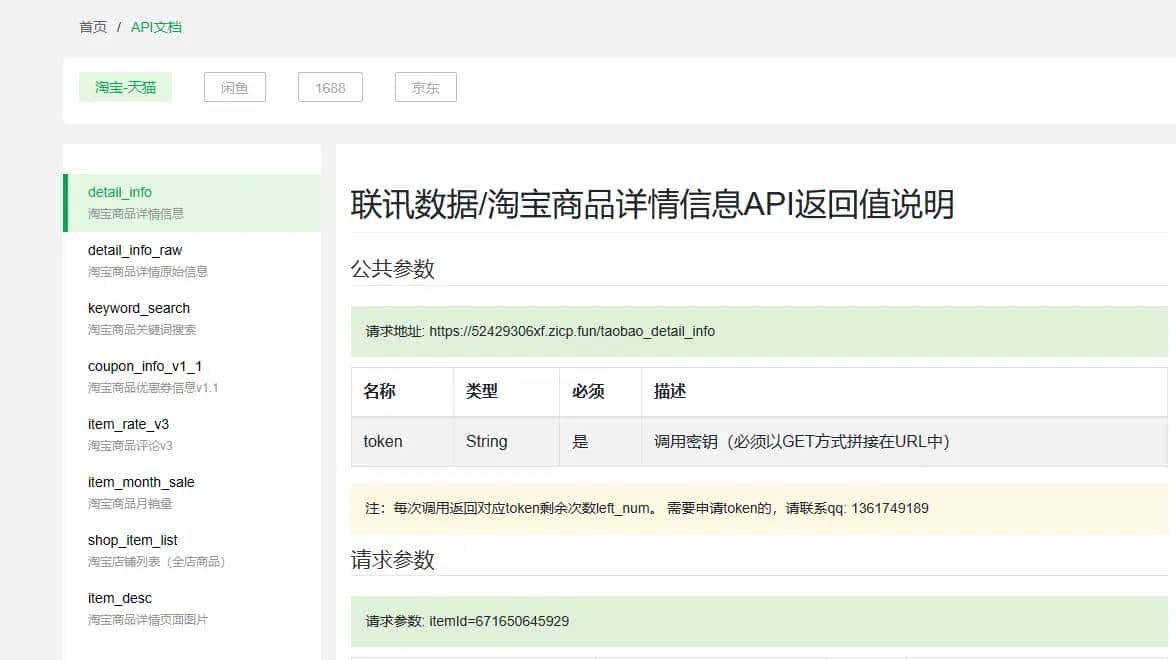Open the 首页 breadcrumb link
Image resolution: width=1176 pixels, height=660 pixels.
[x=92, y=27]
